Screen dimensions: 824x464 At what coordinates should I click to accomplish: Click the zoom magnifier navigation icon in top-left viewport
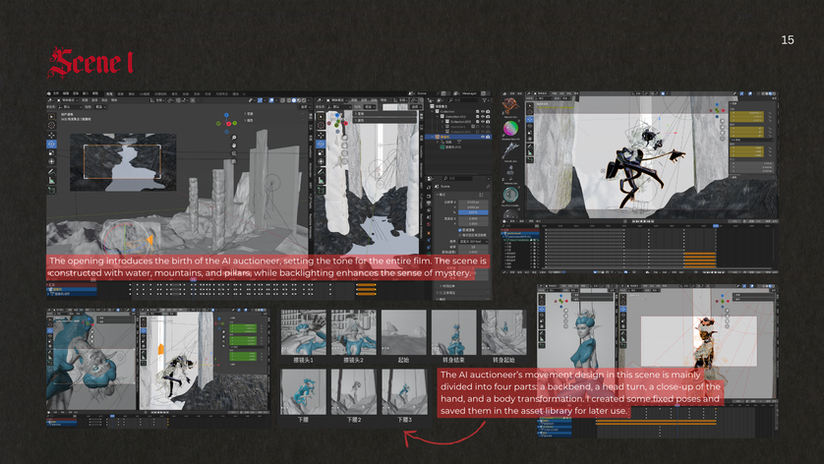click(234, 138)
